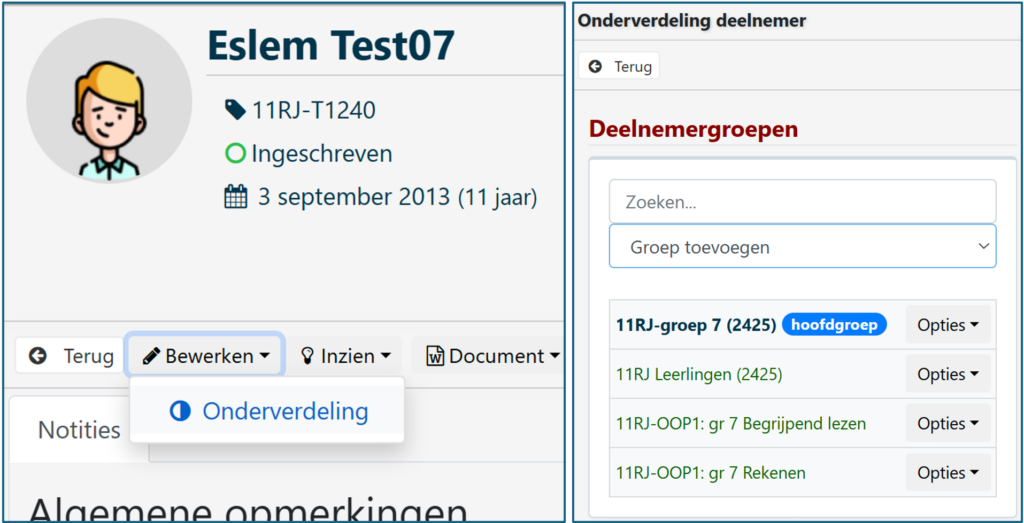Open the Bewerken dropdown menu
The image size is (1024, 523).
205,356
